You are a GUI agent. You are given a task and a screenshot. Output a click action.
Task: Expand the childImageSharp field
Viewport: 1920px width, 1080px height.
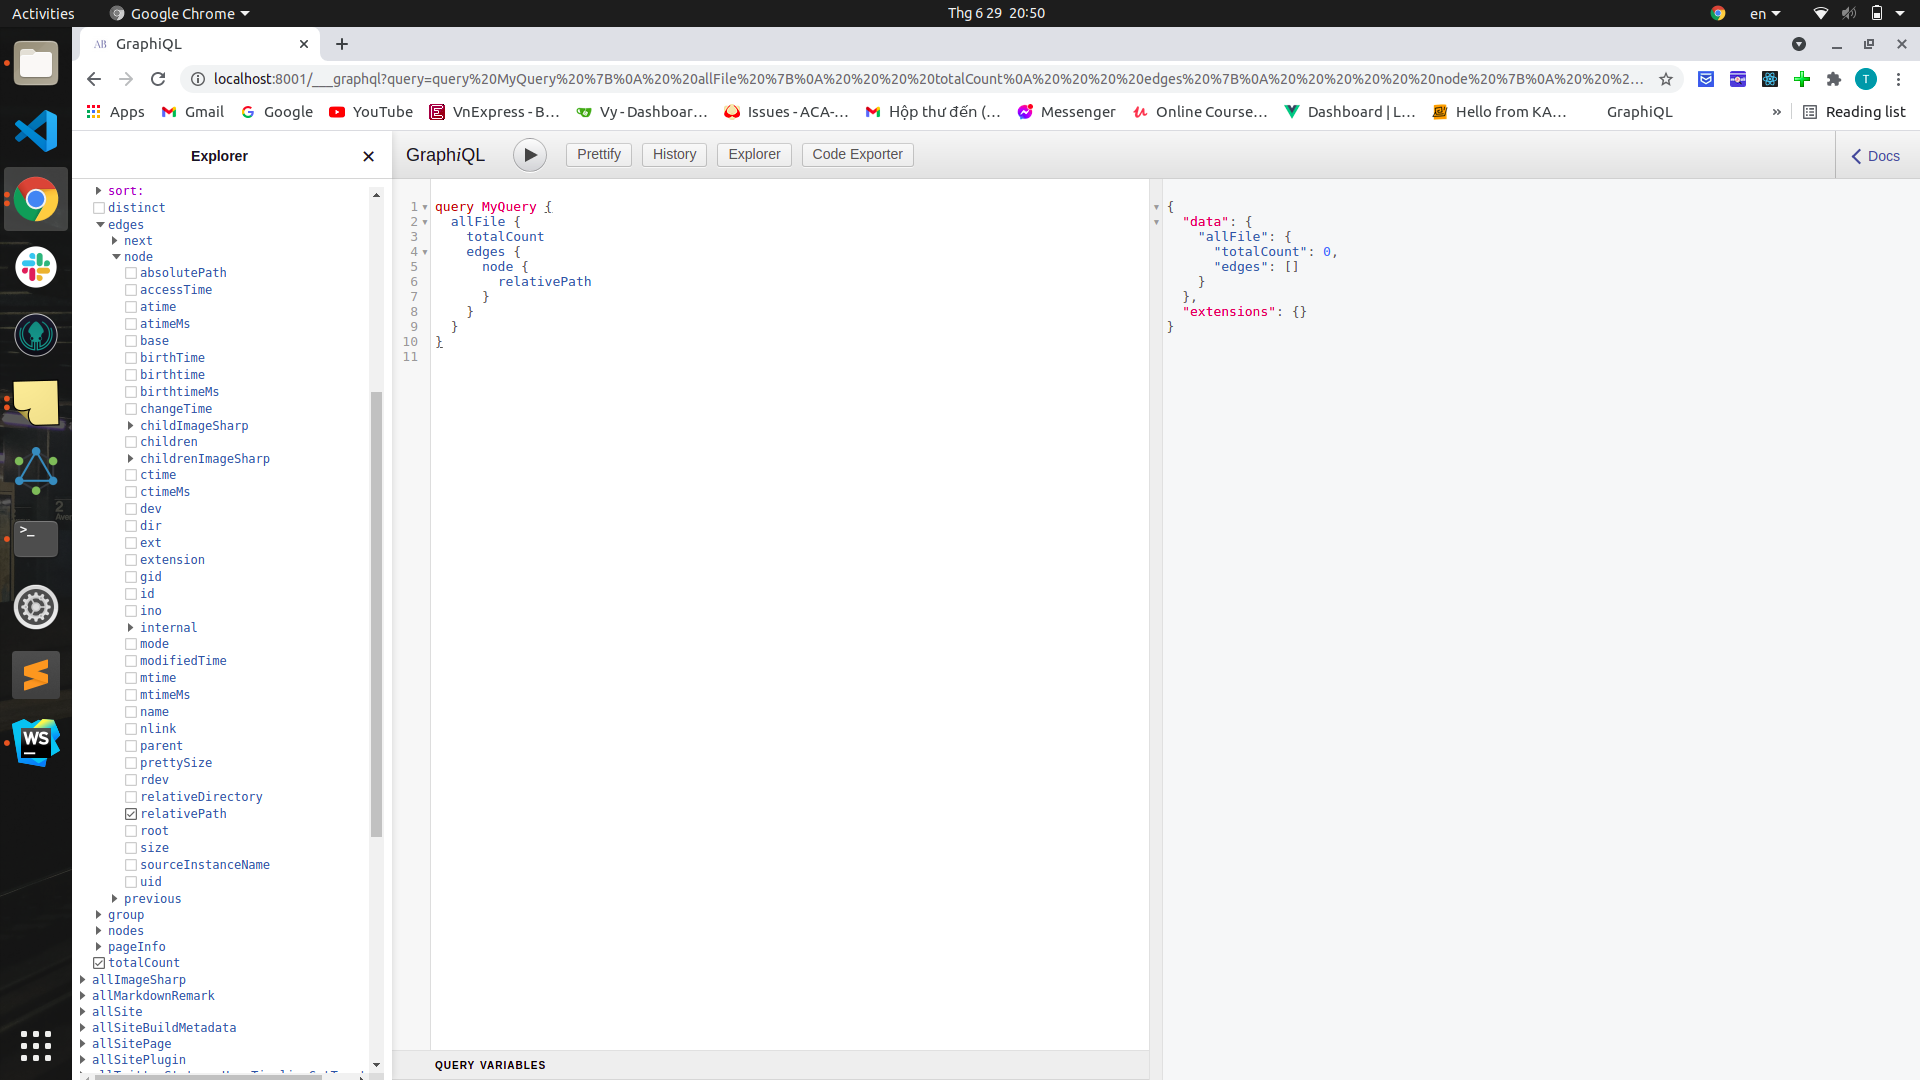(x=131, y=426)
